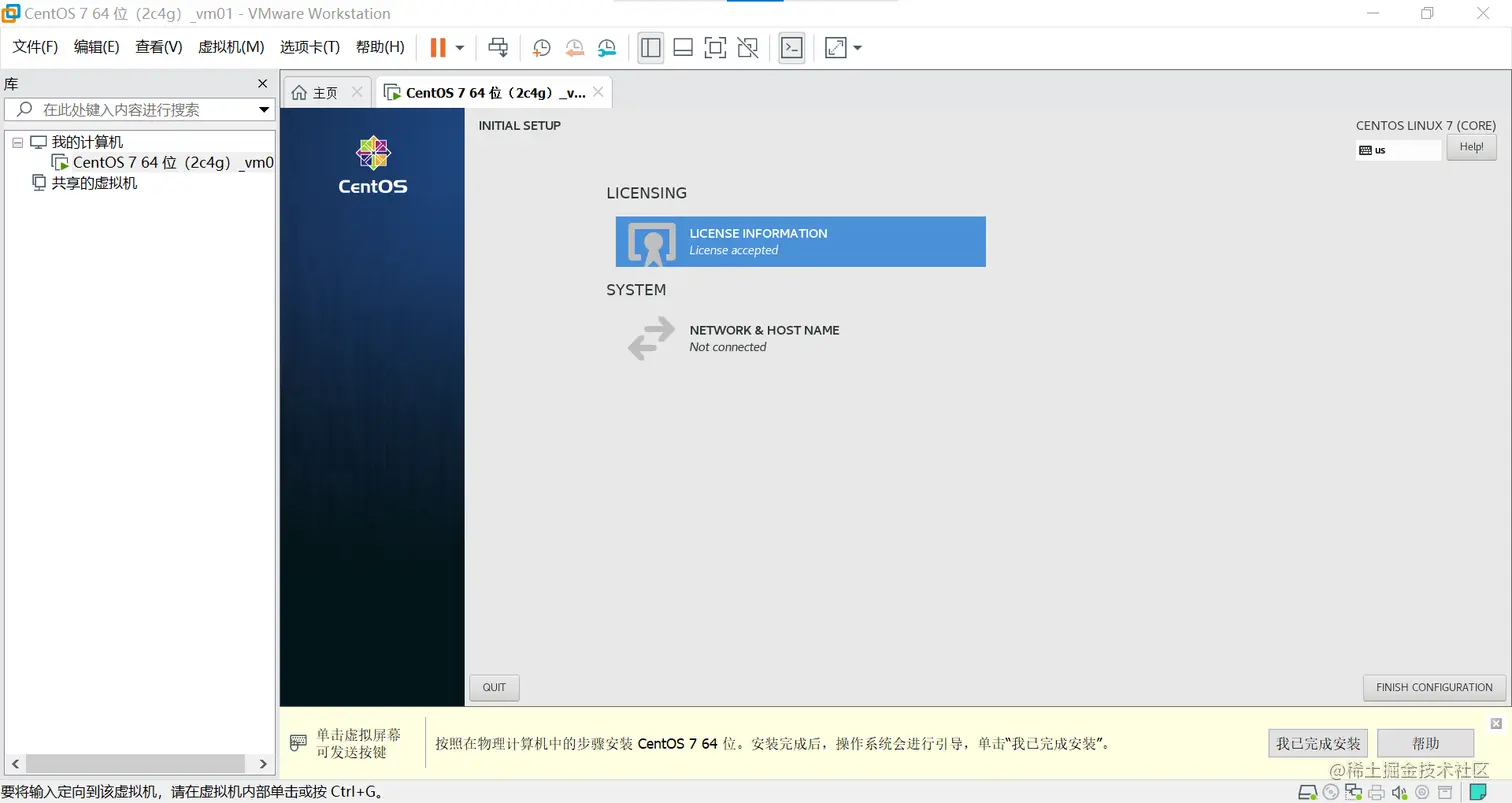The height and width of the screenshot is (803, 1512).
Task: Click the network adapter status icon
Action: [x=1353, y=792]
